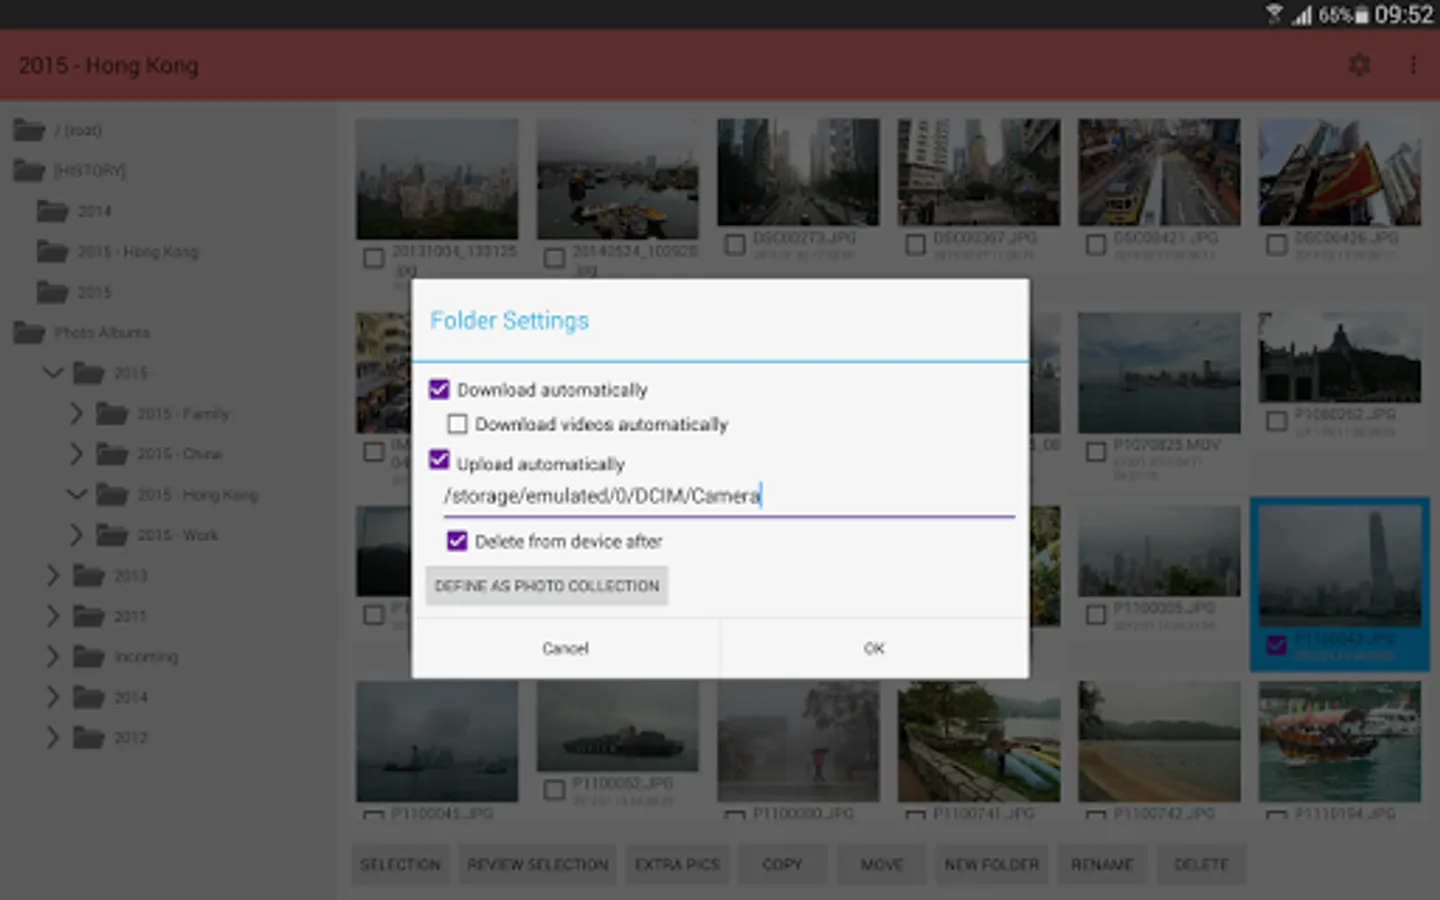Tap the cellular signal icon
The height and width of the screenshot is (900, 1440).
click(1301, 14)
